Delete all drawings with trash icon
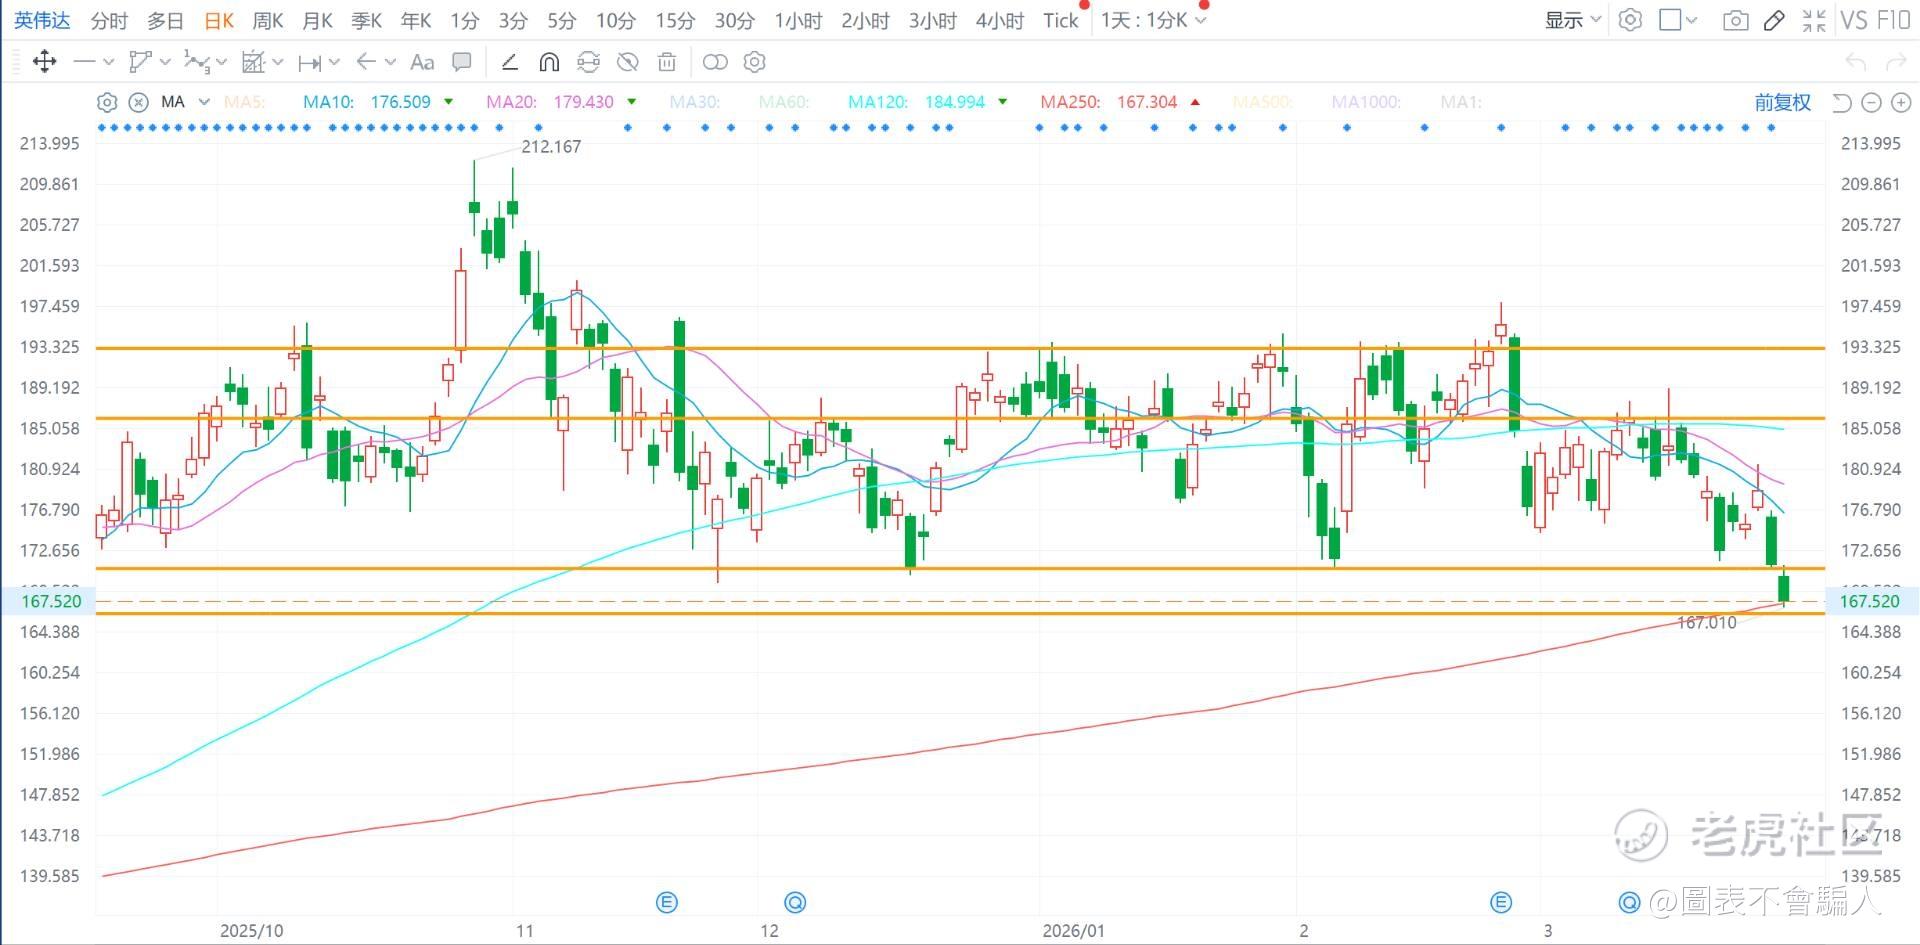Viewport: 1920px width, 945px height. tap(667, 62)
